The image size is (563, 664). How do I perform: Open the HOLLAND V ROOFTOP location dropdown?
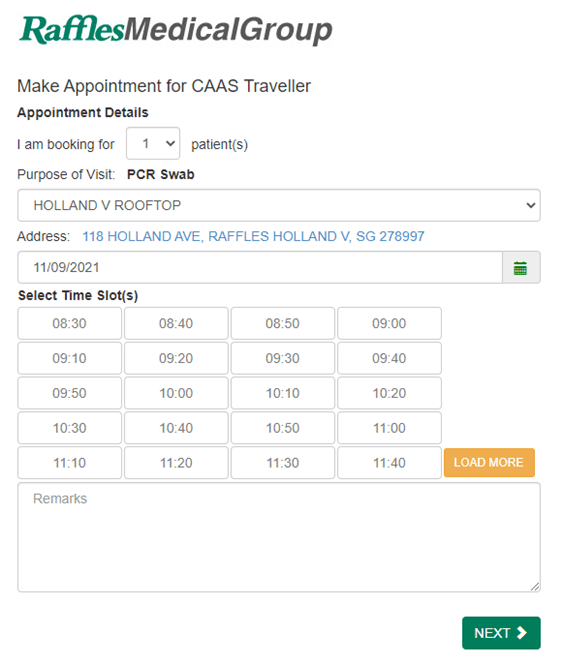click(x=279, y=205)
